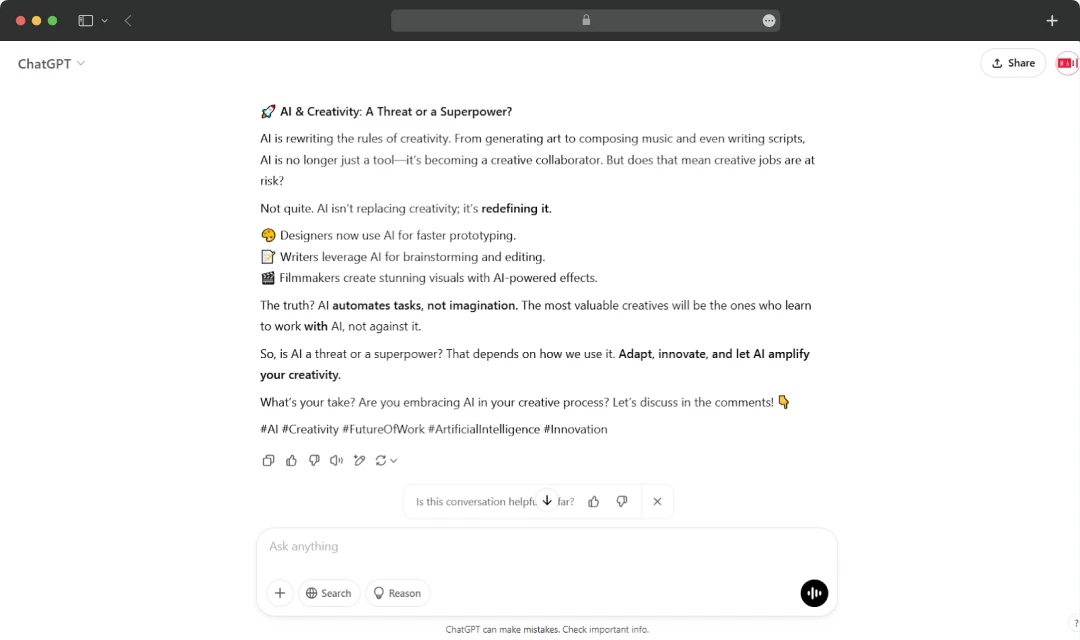Enable the Search mode

(329, 593)
